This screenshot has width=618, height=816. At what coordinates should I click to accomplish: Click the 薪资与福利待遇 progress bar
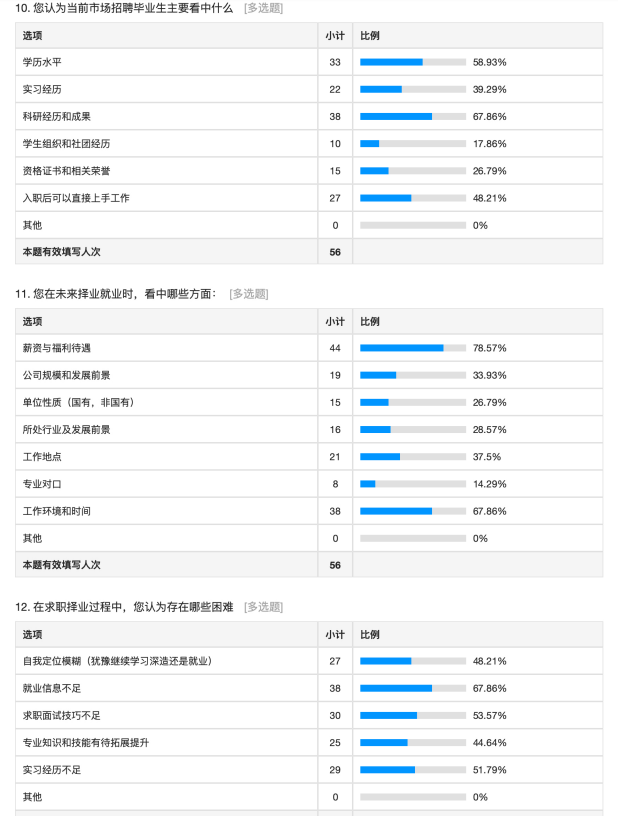413,348
